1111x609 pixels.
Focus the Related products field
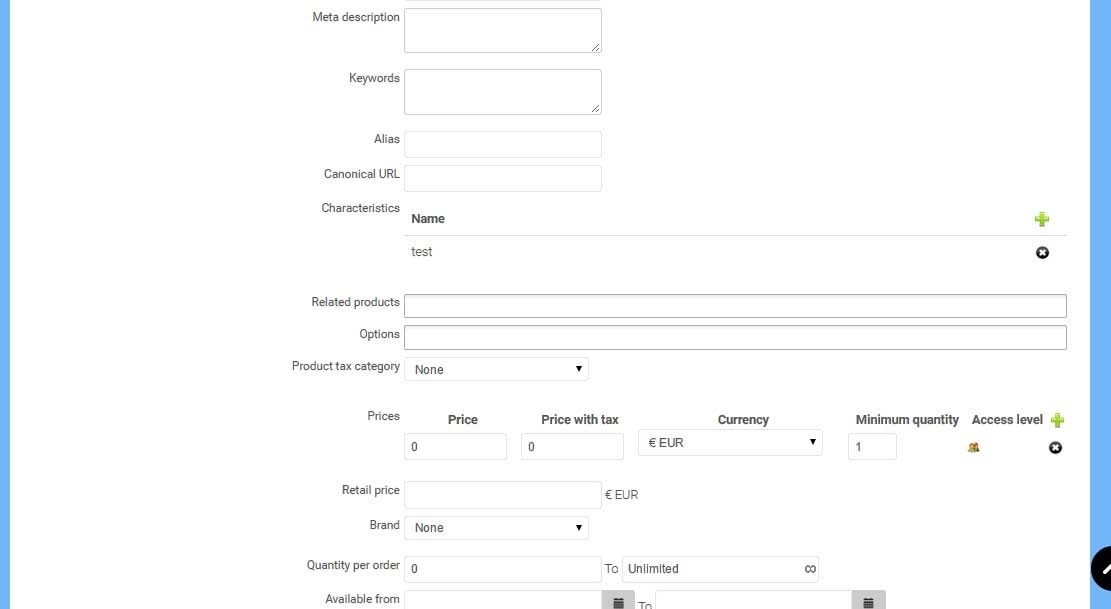click(x=735, y=306)
